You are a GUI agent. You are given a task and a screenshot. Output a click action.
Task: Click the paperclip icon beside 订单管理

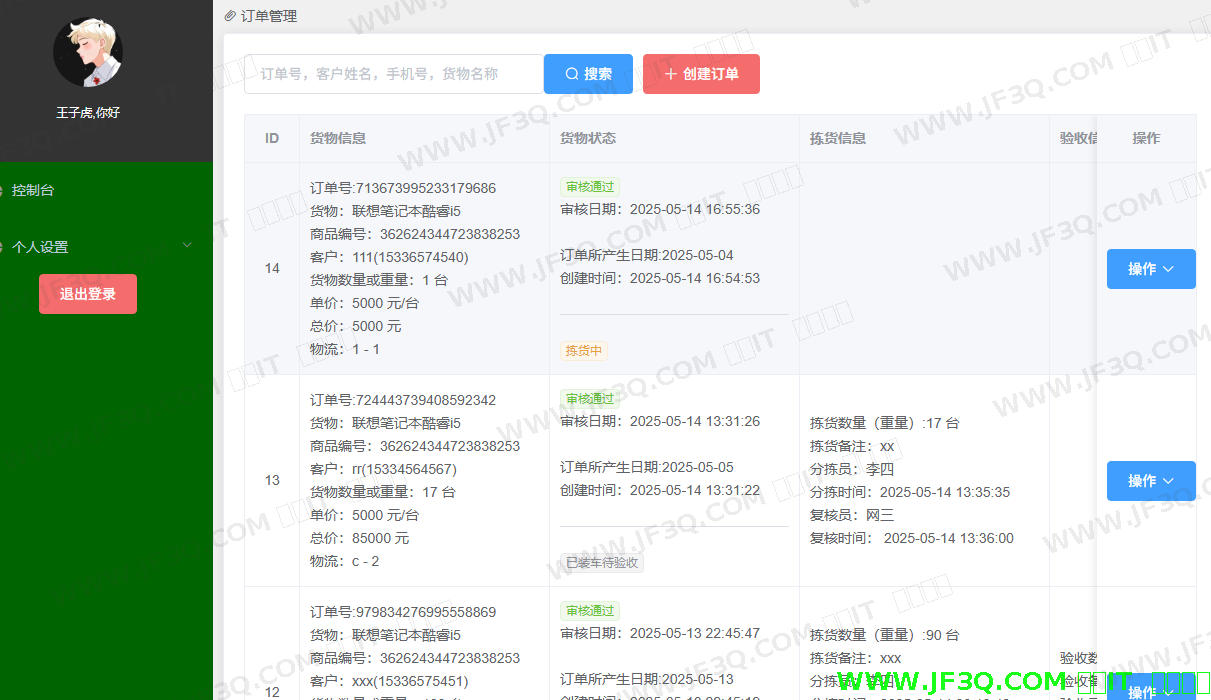(x=231, y=16)
